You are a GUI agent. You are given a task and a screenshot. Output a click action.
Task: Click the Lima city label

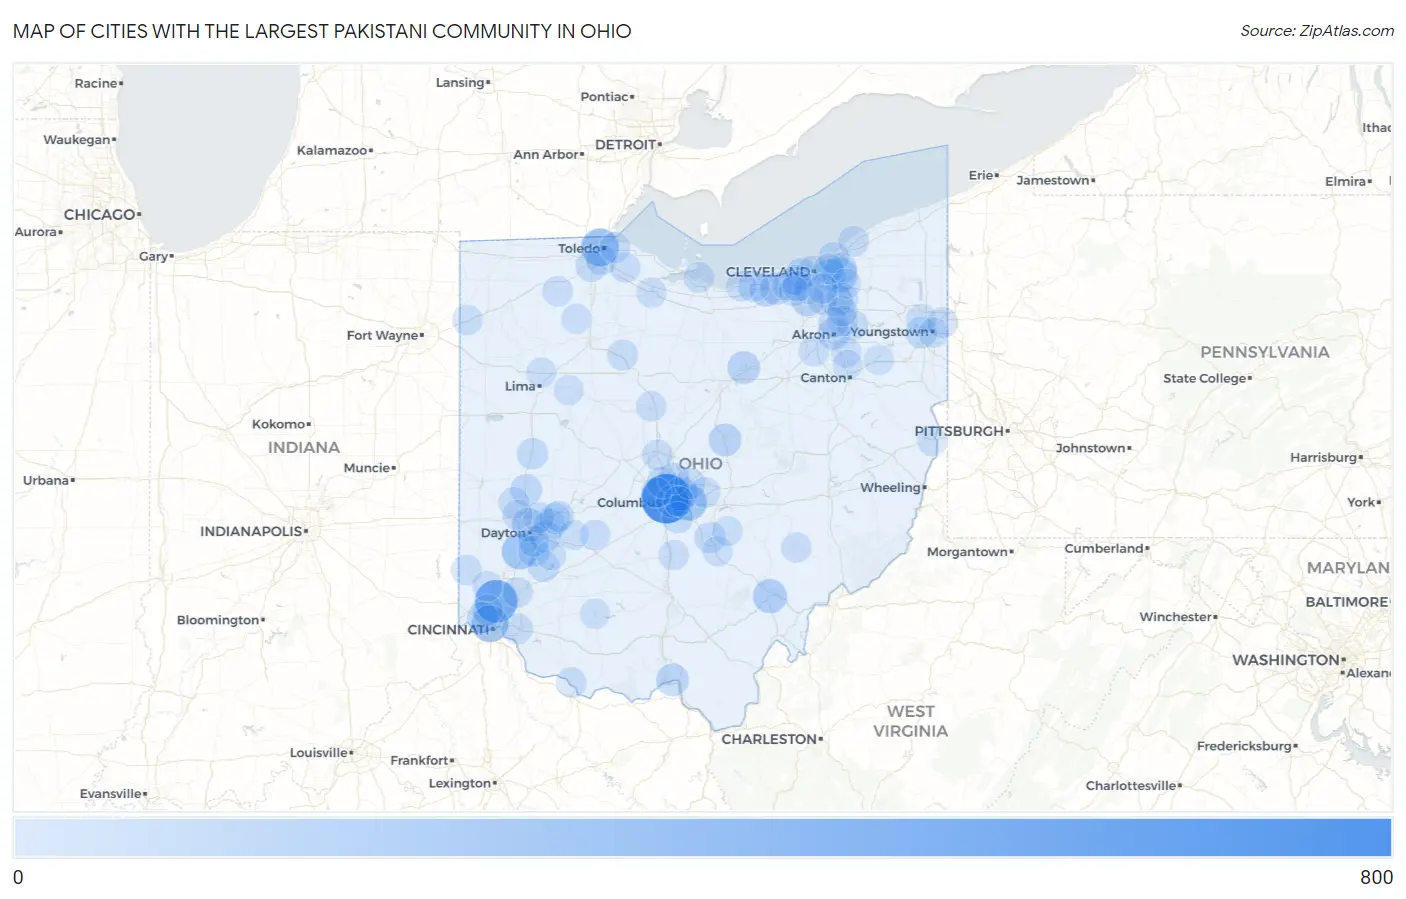click(520, 386)
